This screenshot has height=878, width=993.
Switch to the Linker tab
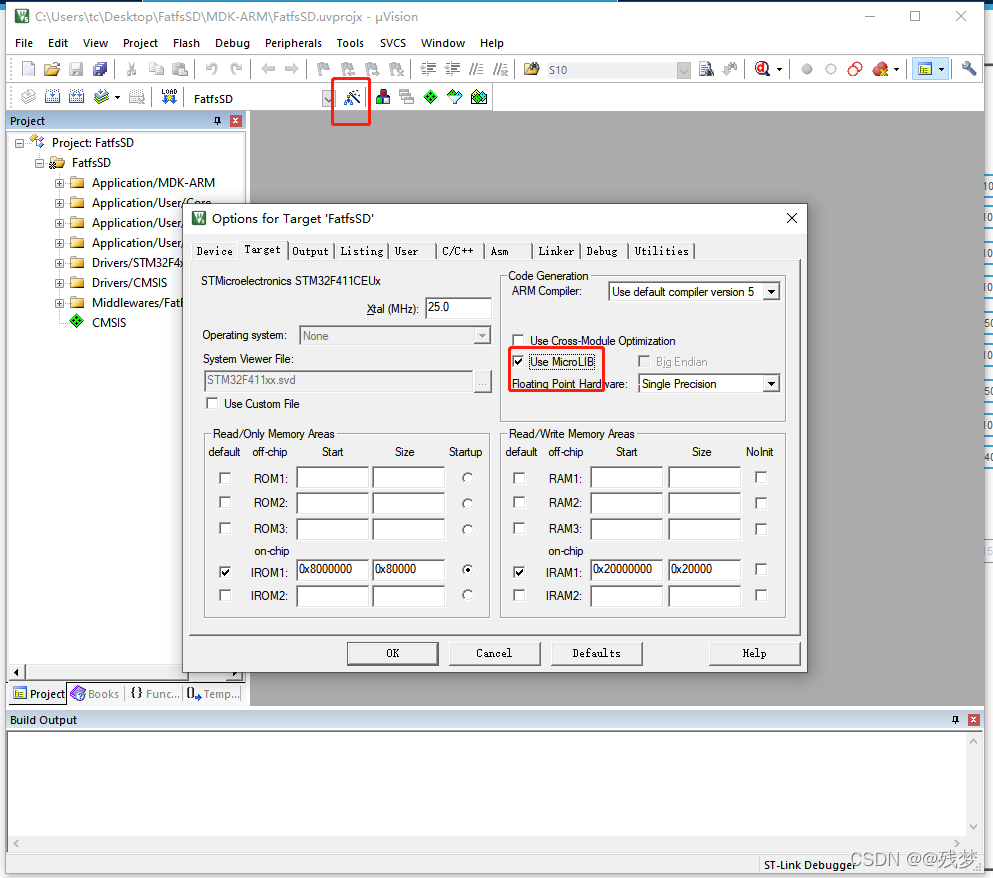pyautogui.click(x=556, y=251)
